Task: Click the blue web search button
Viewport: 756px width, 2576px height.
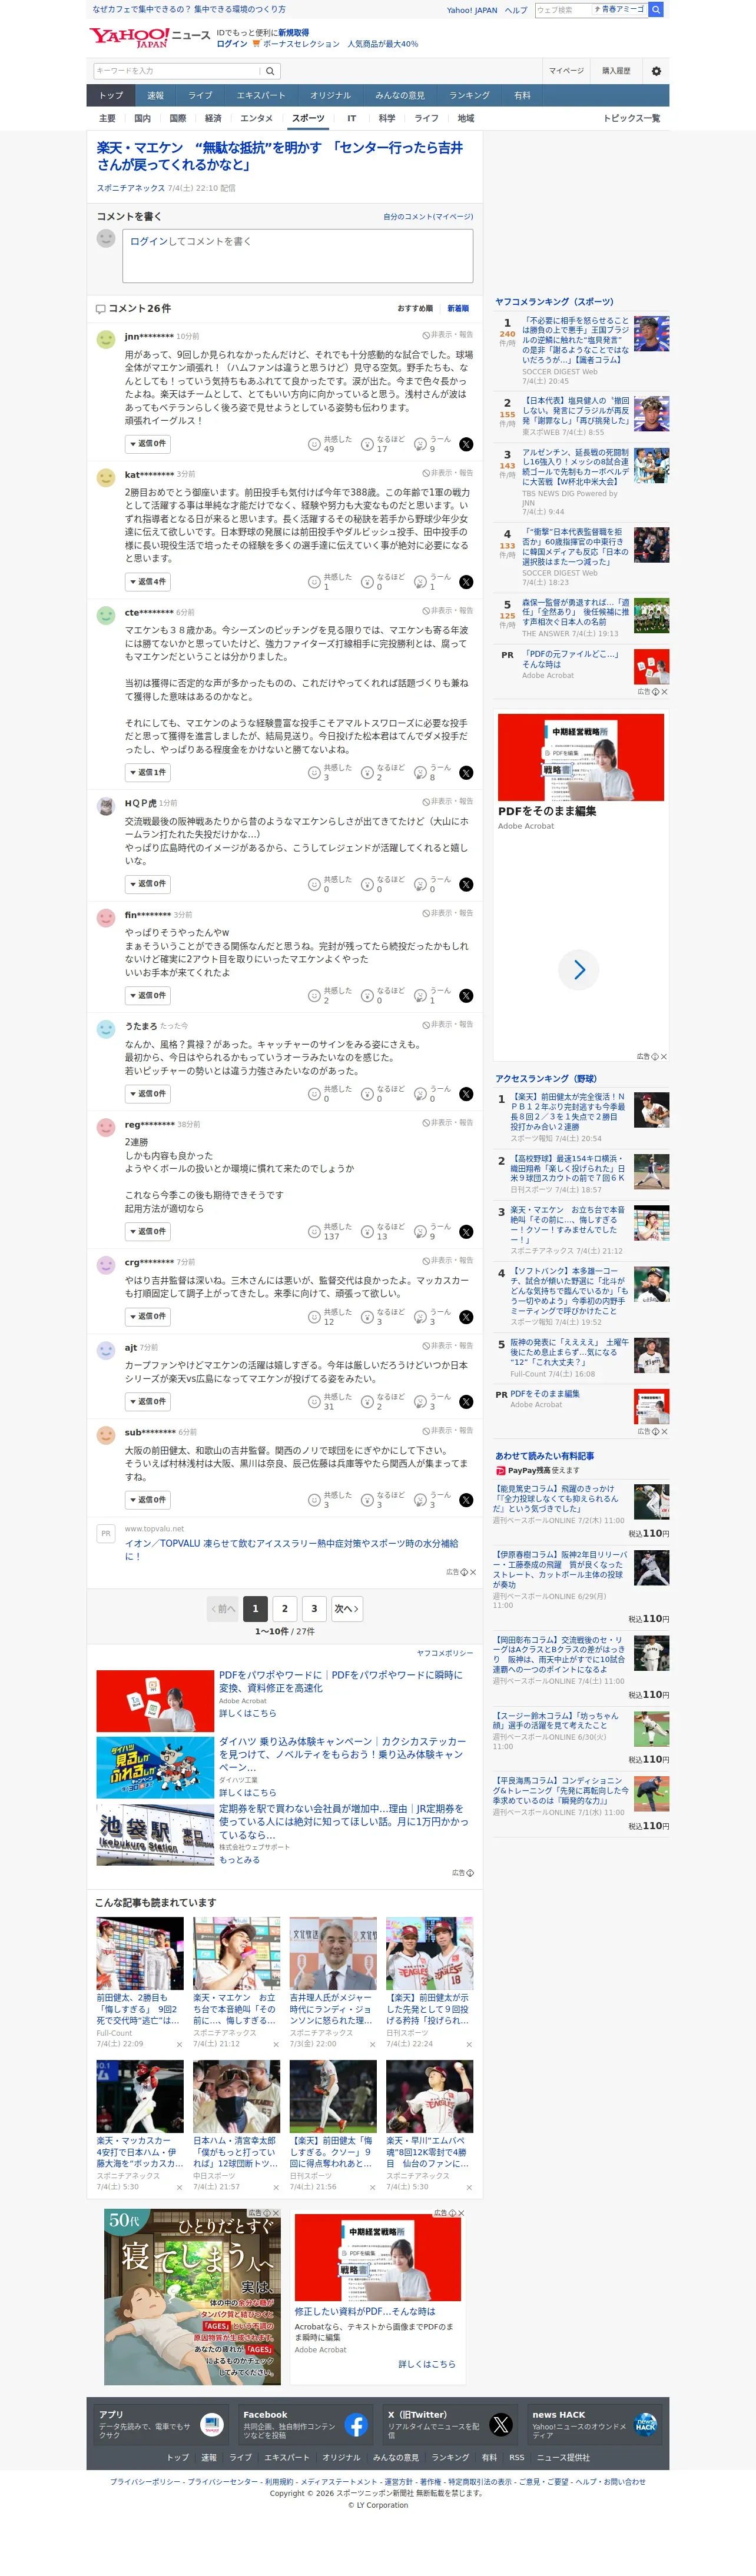Action: pyautogui.click(x=656, y=10)
